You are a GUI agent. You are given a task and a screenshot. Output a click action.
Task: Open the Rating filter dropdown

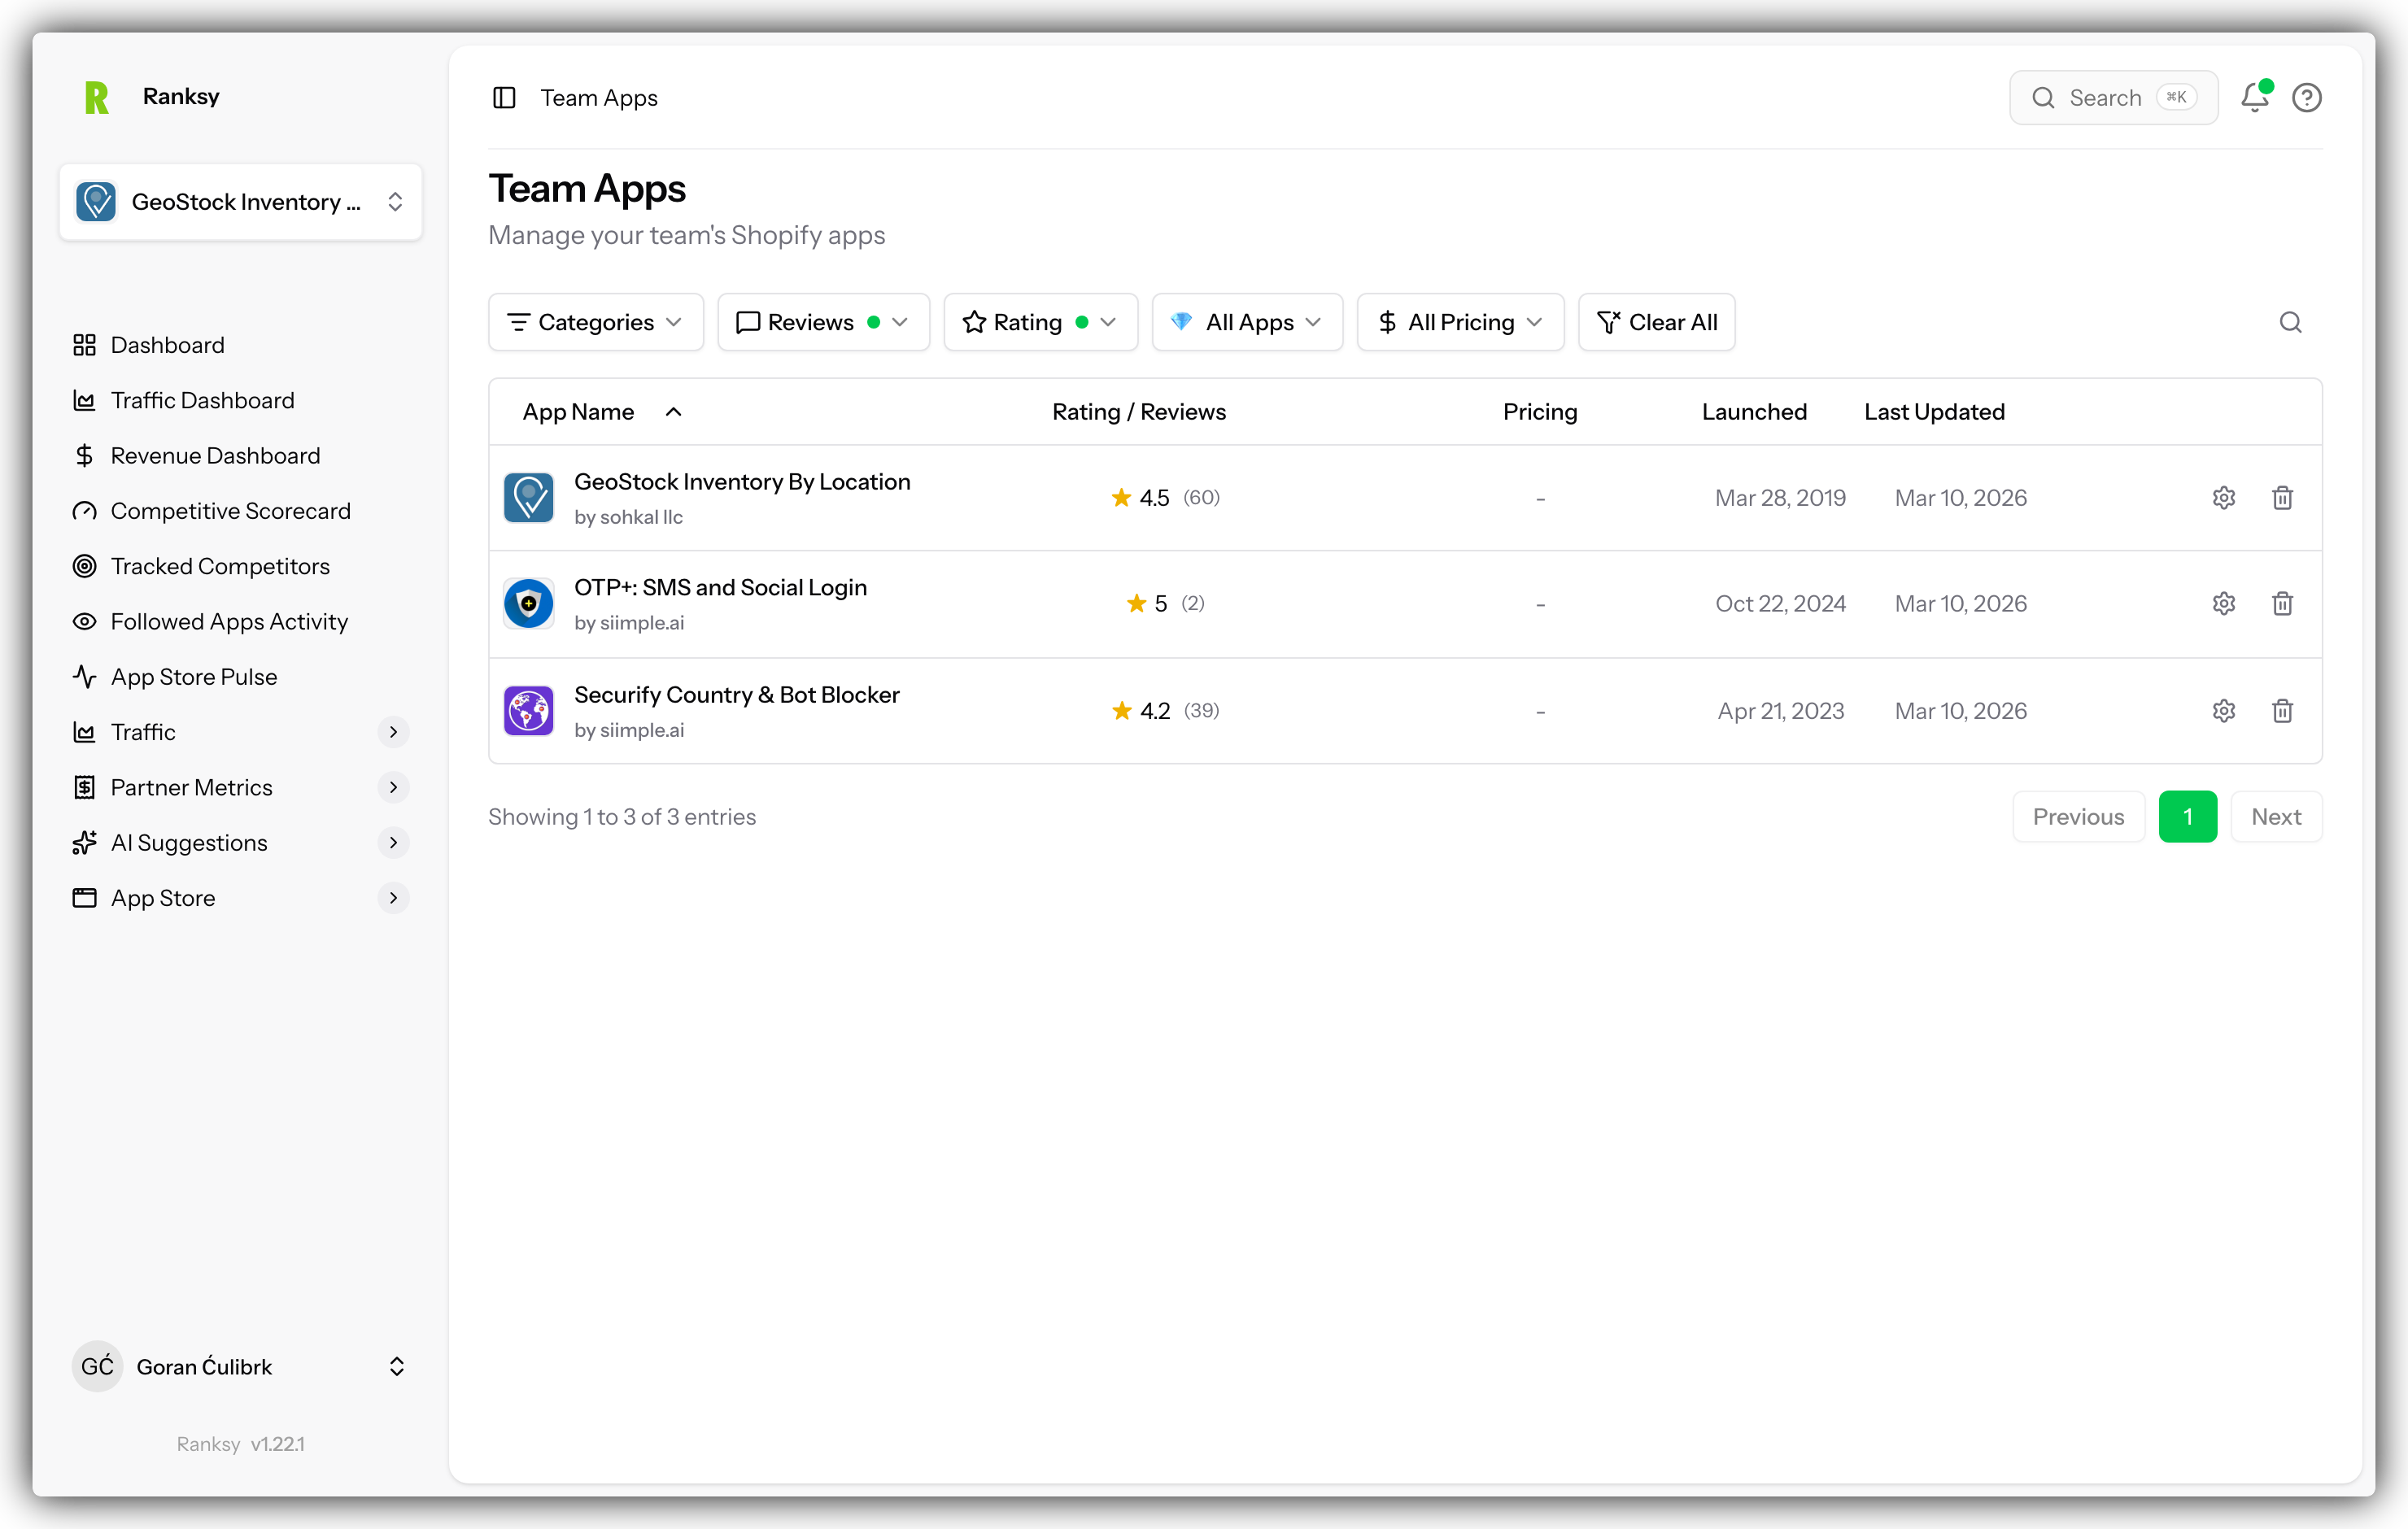pos(1040,322)
